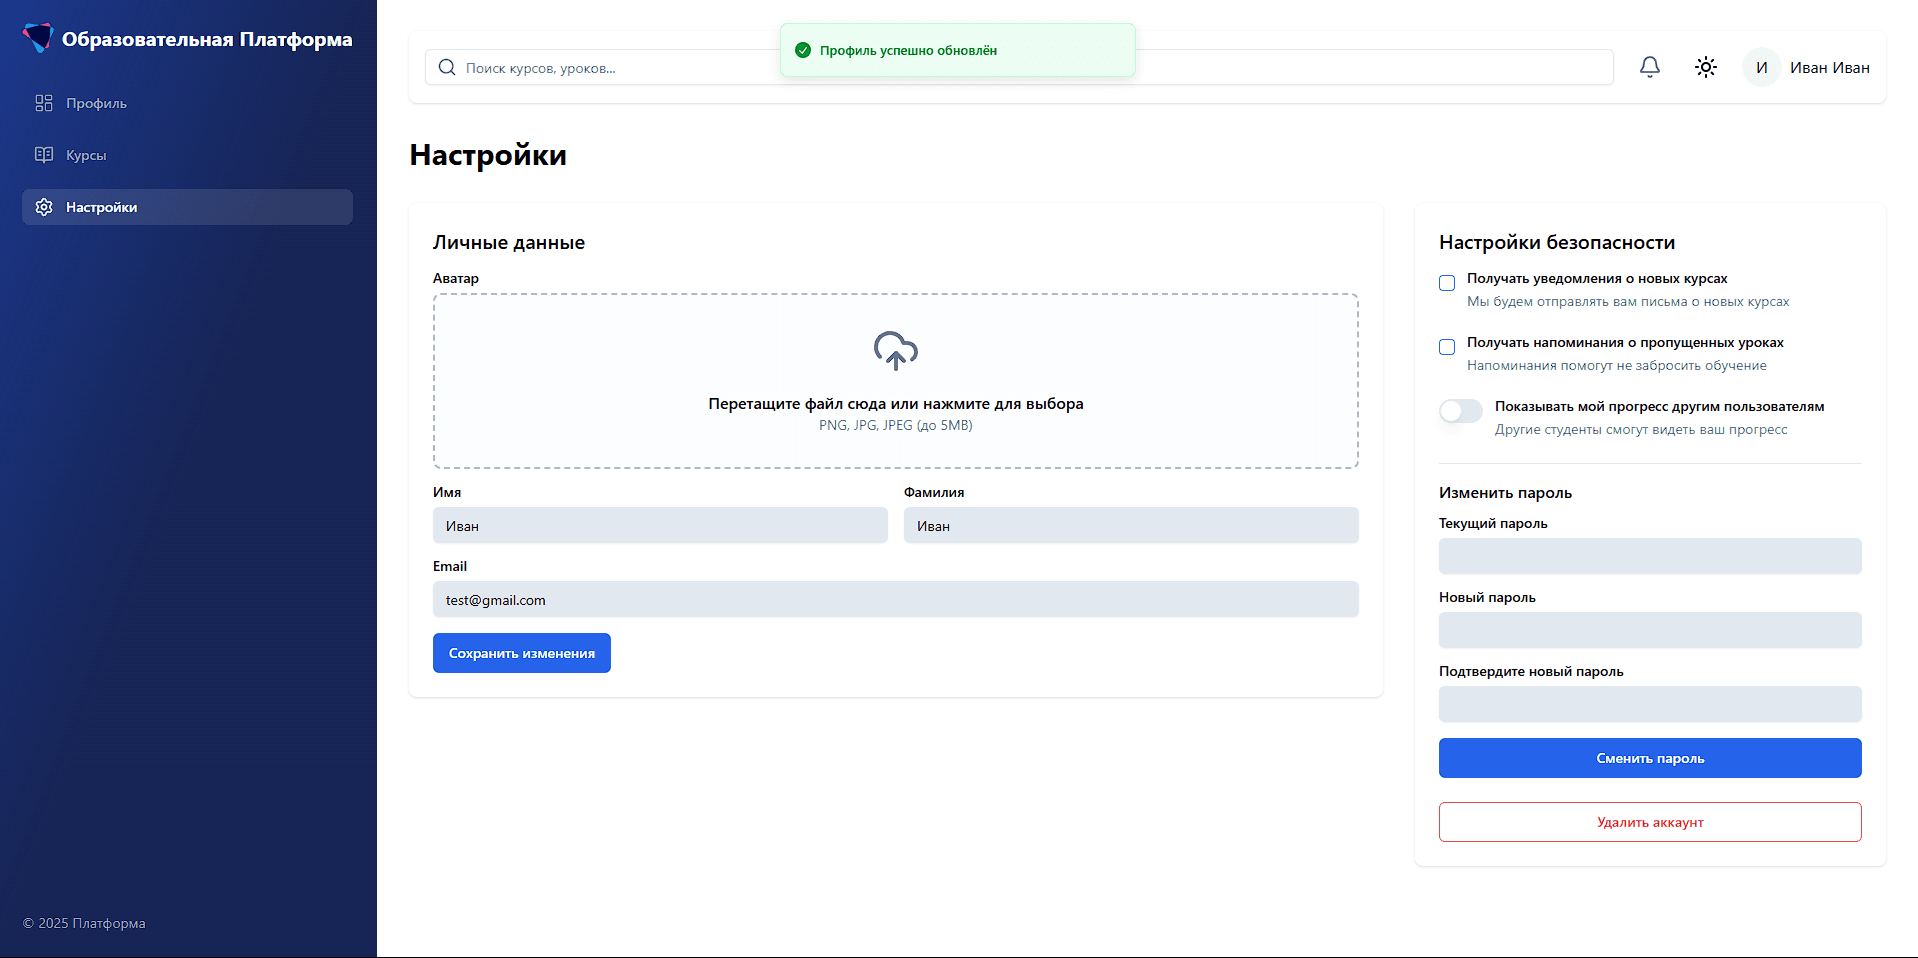Click Удалить аккаунт
The height and width of the screenshot is (958, 1918).
tap(1649, 821)
